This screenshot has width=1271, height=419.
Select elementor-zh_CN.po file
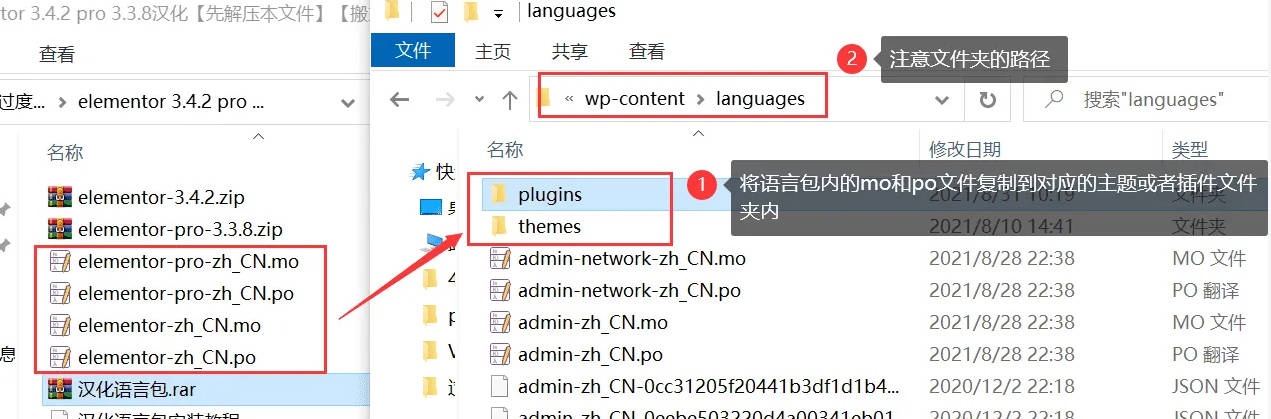point(167,358)
